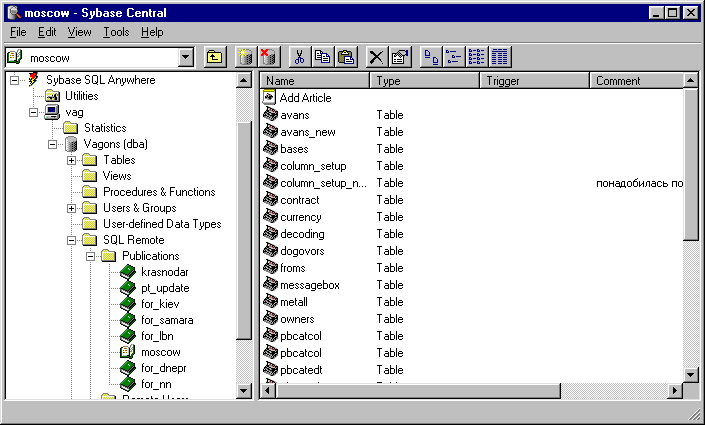
Task: Click the Cut scissors icon
Action: 299,57
